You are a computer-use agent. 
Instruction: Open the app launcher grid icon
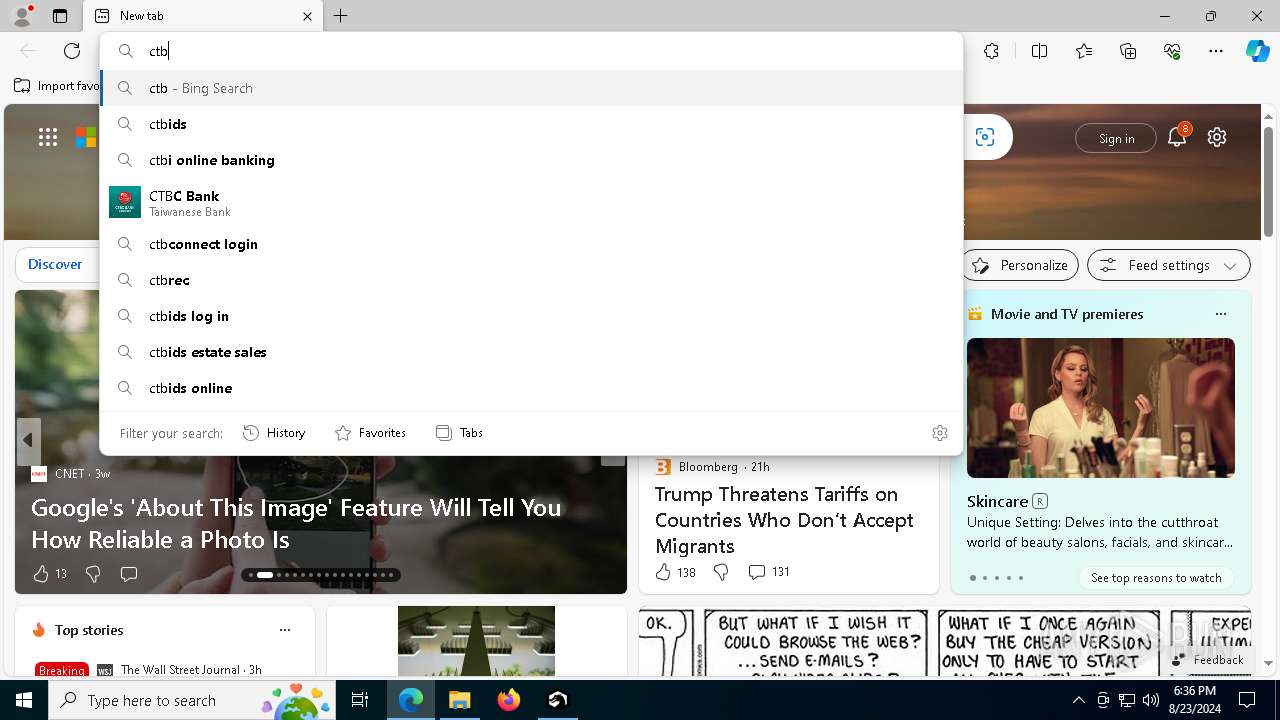[48, 137]
